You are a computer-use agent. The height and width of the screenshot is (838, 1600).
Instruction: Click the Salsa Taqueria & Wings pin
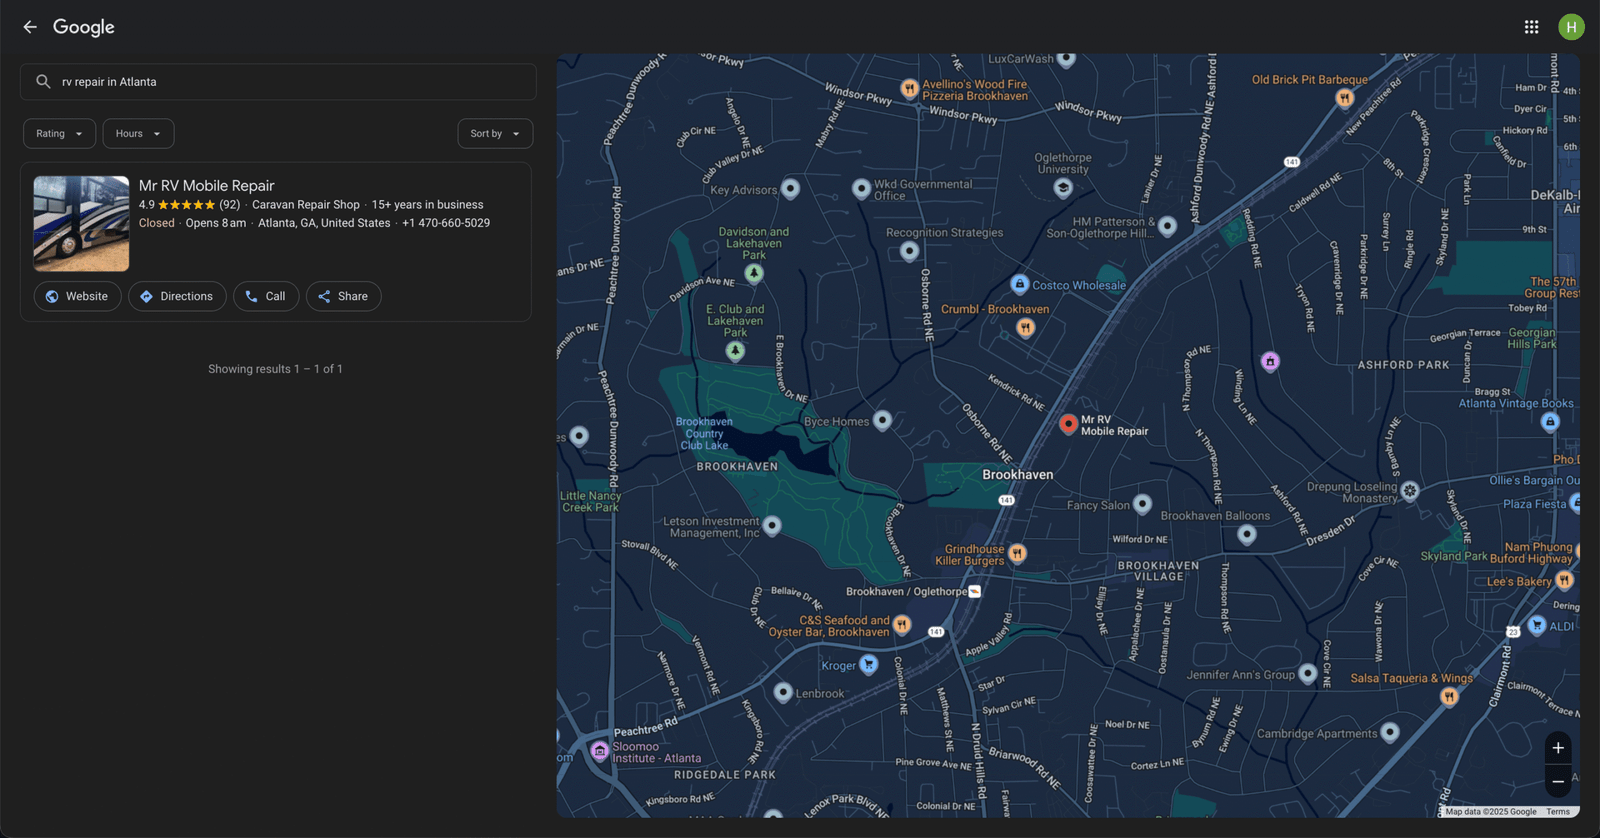pos(1448,696)
